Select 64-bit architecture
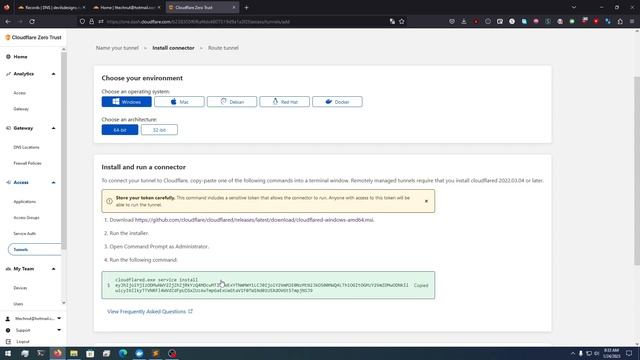This screenshot has width=640, height=360. [x=120, y=130]
